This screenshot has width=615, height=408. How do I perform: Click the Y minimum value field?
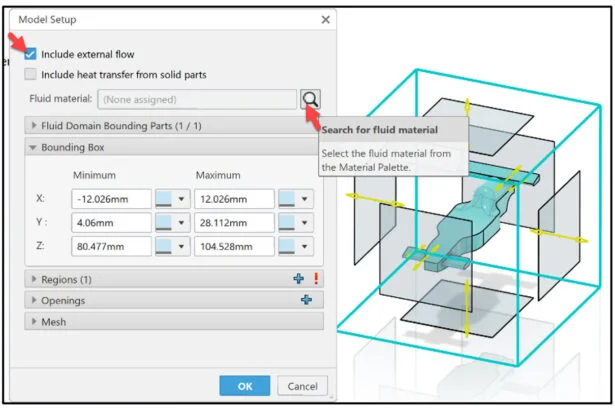[x=111, y=222]
